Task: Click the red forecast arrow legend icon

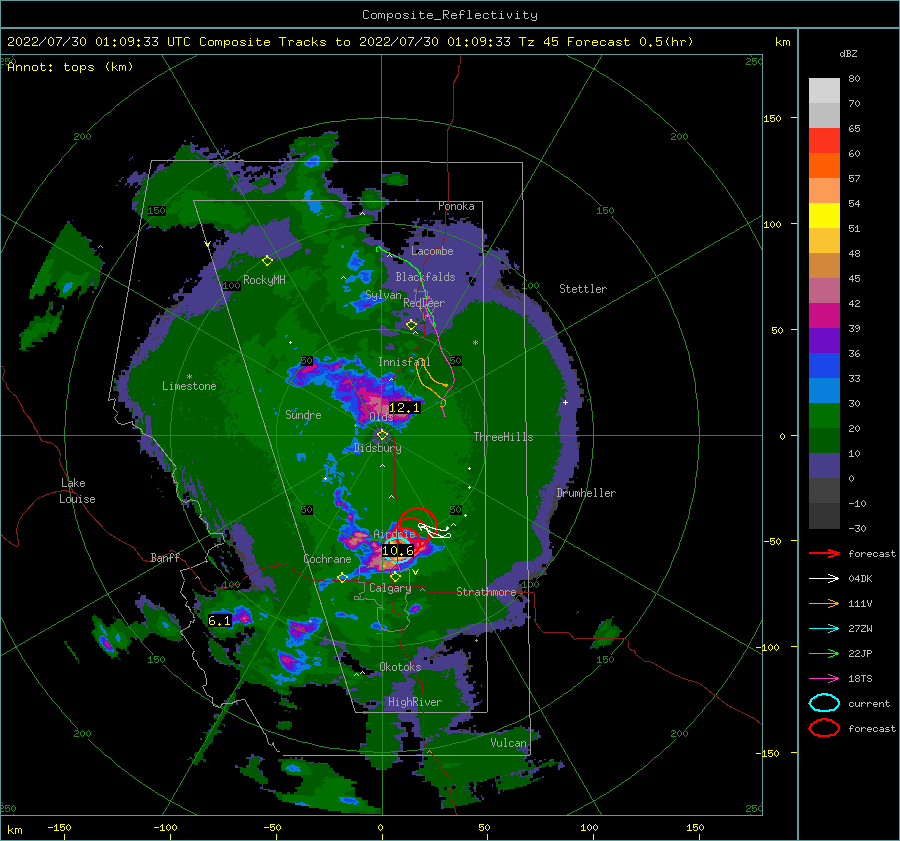Action: click(824, 553)
